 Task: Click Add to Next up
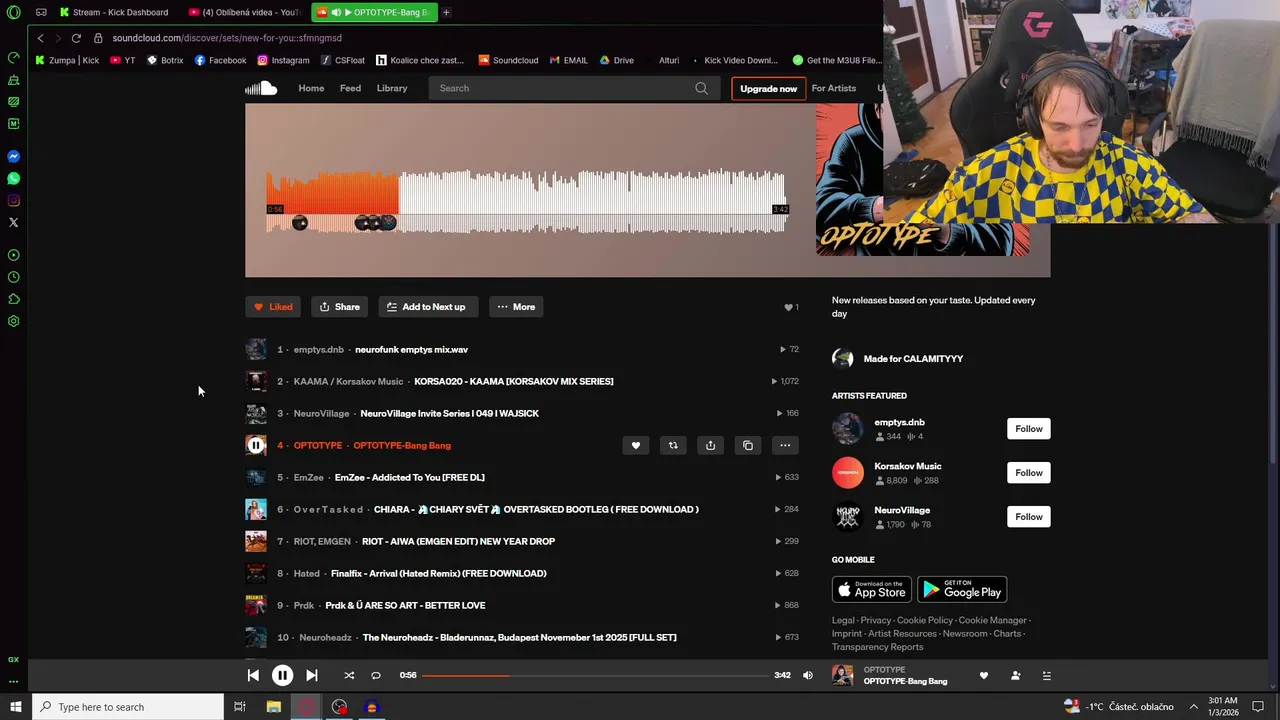coord(428,307)
